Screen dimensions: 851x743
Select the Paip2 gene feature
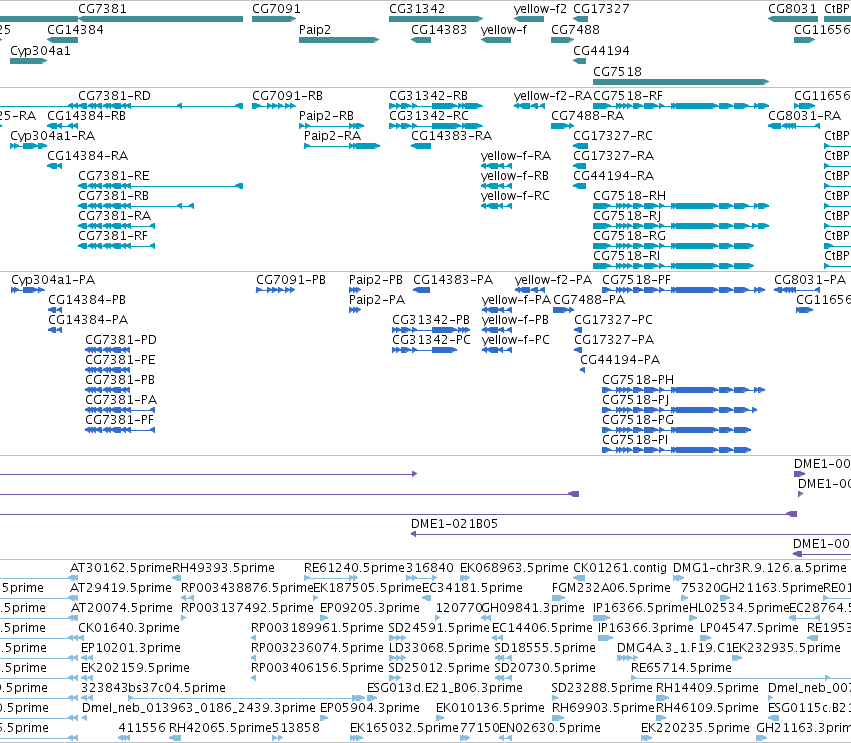pos(339,40)
